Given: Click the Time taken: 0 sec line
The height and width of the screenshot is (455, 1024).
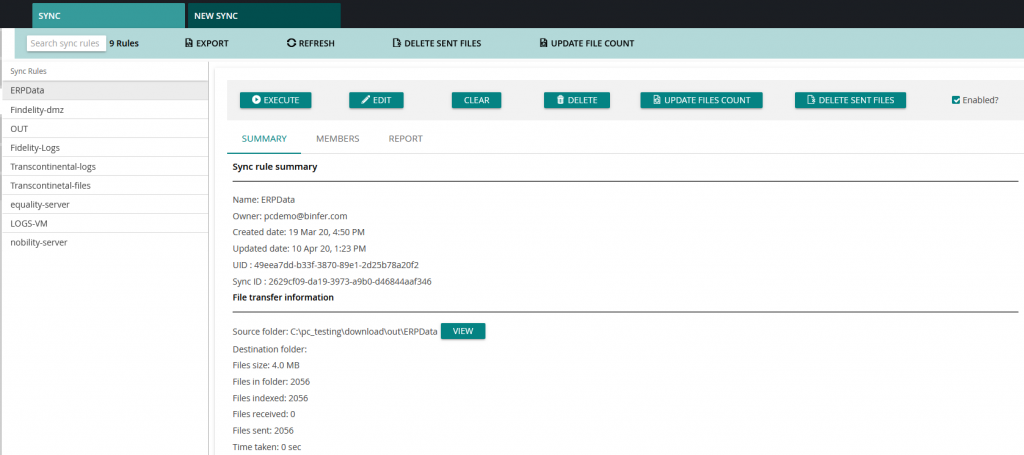Looking at the screenshot, I should tap(266, 447).
